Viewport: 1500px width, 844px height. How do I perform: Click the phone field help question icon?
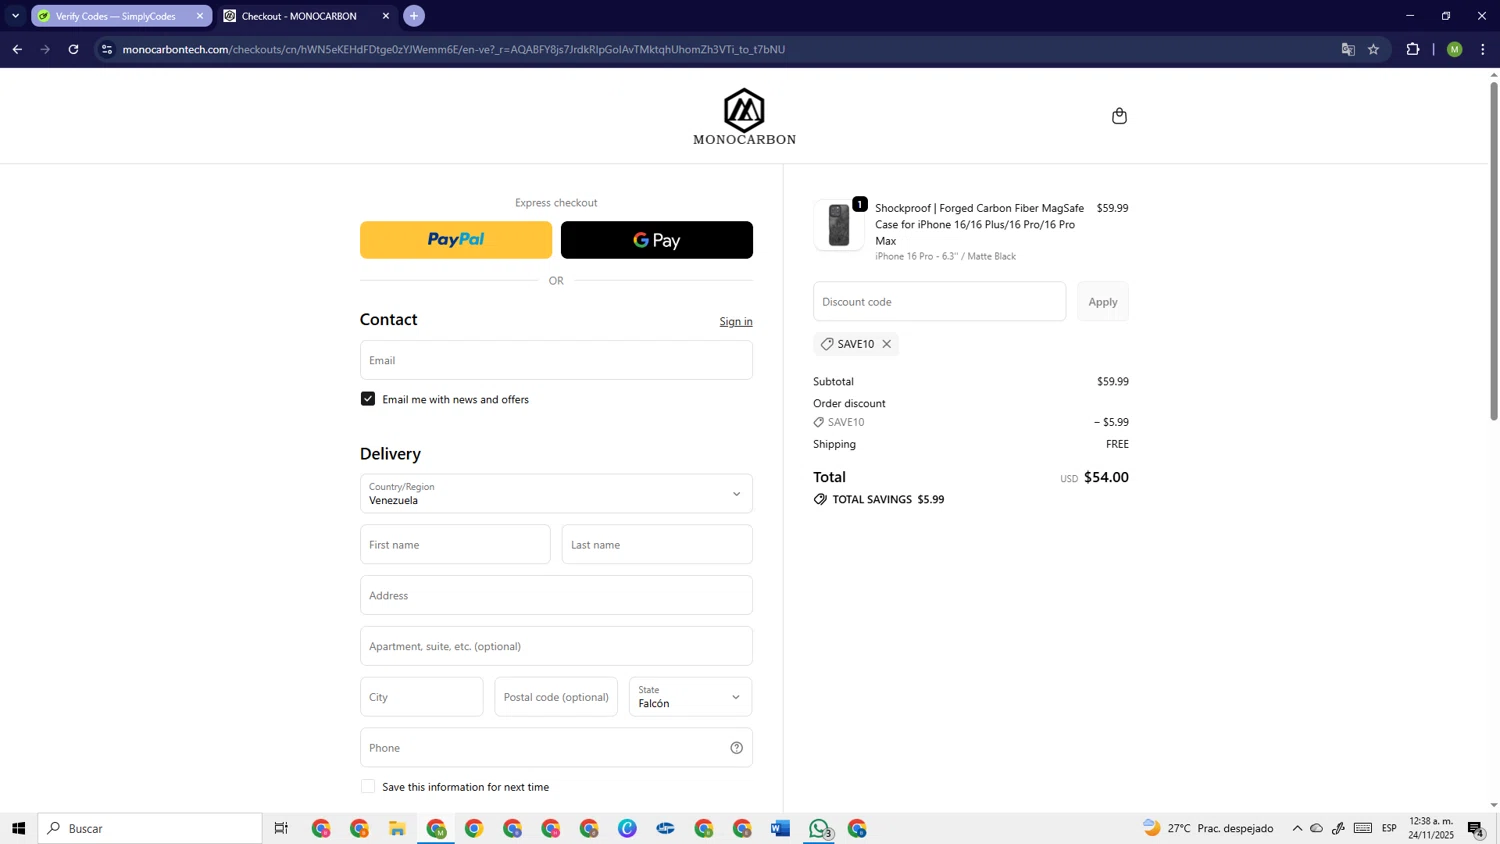point(736,748)
